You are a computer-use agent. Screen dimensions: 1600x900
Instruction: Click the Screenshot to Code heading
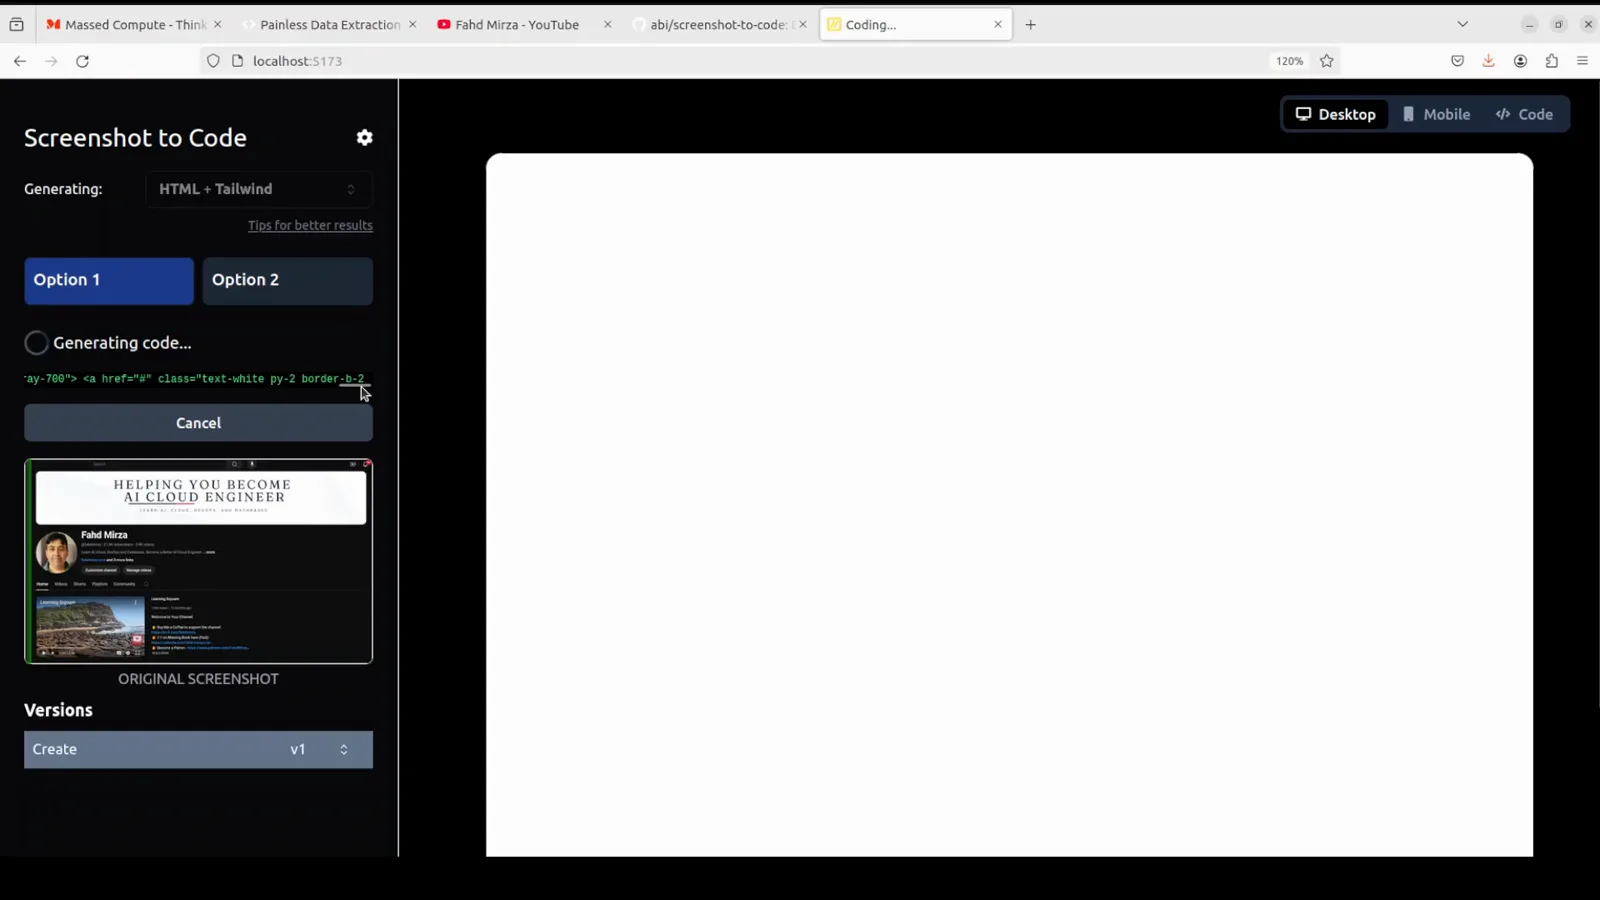point(135,138)
